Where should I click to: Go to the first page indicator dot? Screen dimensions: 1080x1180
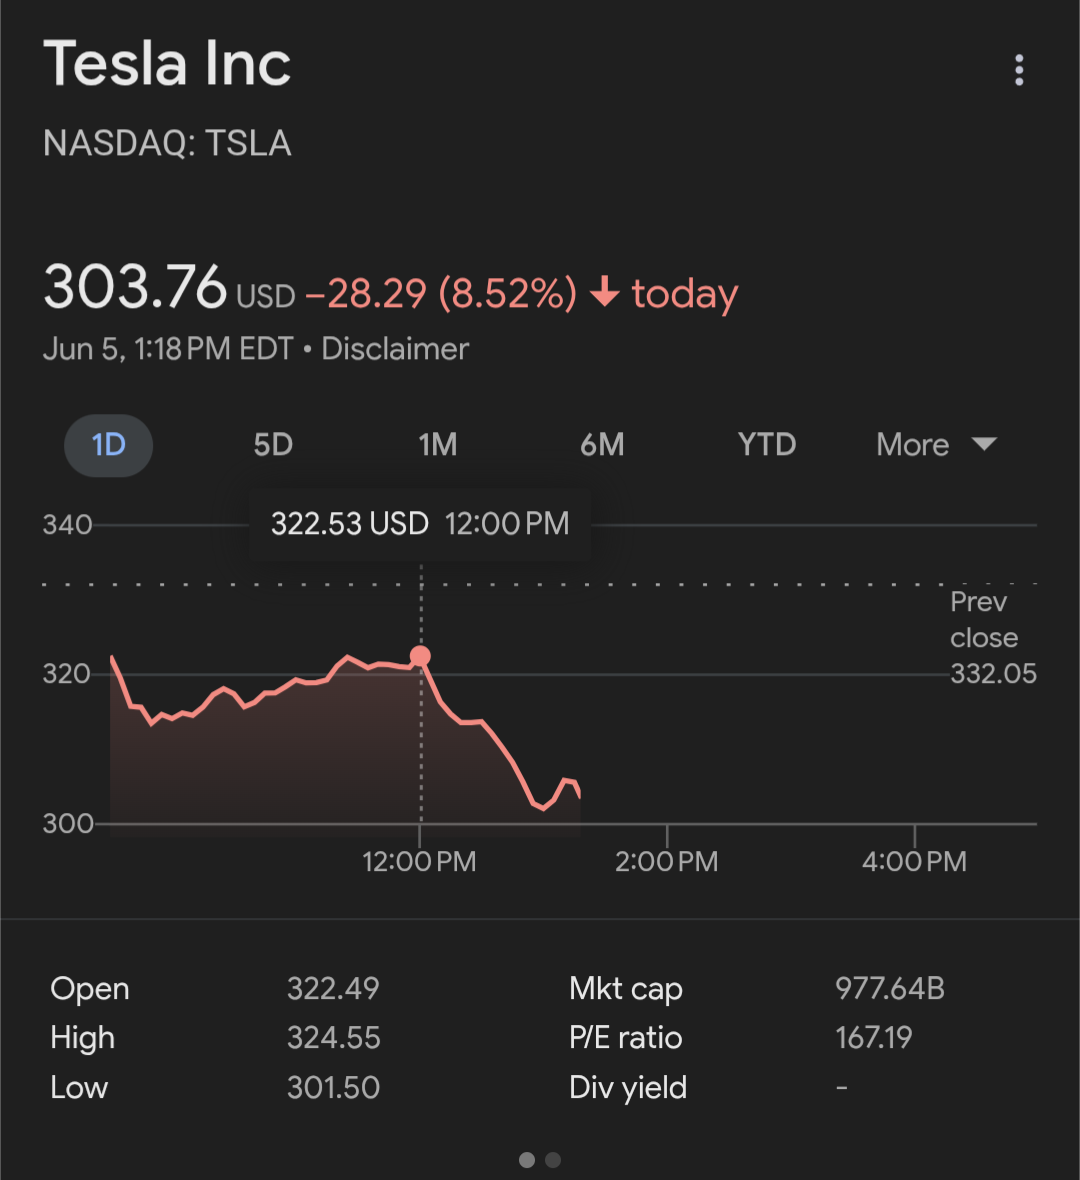coord(527,1160)
